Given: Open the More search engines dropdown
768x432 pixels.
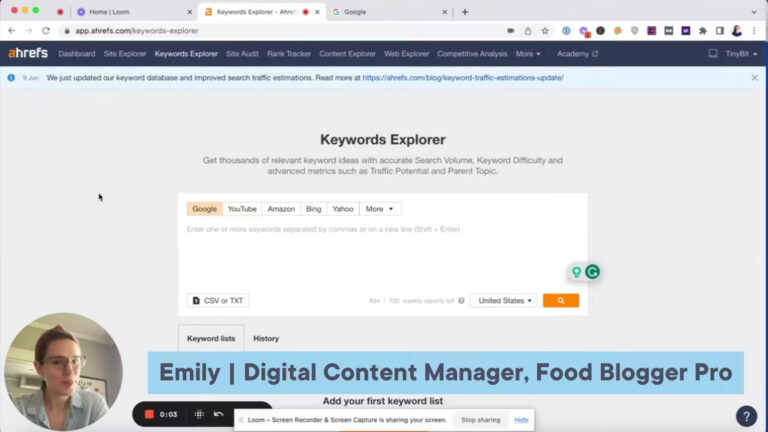Looking at the screenshot, I should (380, 209).
